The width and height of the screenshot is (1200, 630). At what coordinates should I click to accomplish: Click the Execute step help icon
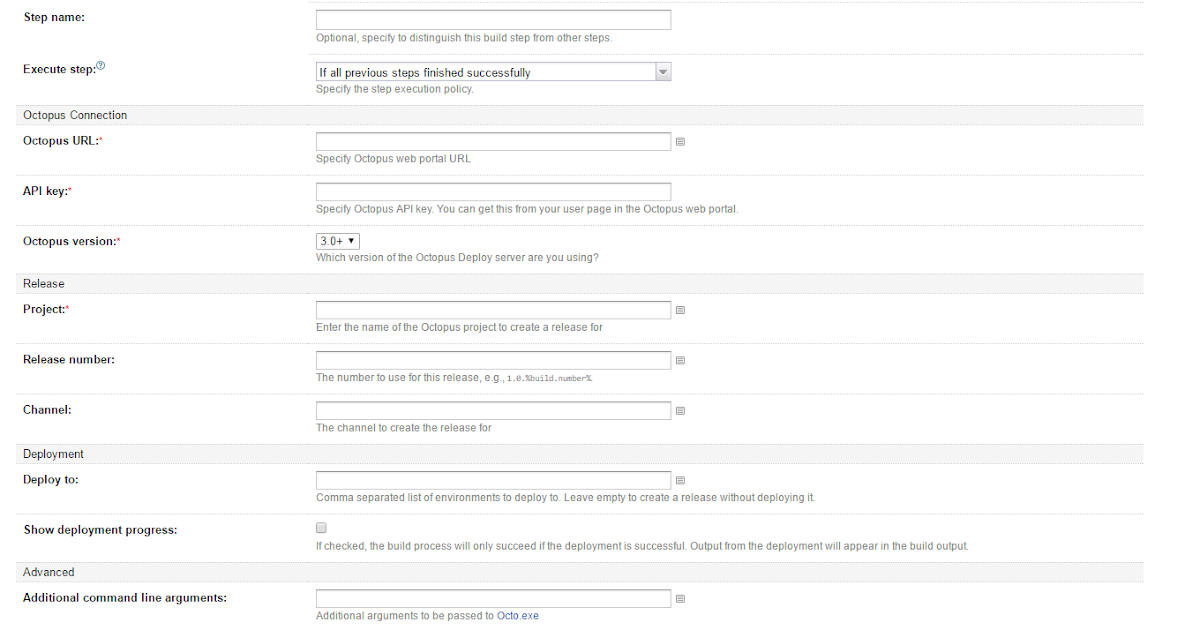(x=98, y=64)
